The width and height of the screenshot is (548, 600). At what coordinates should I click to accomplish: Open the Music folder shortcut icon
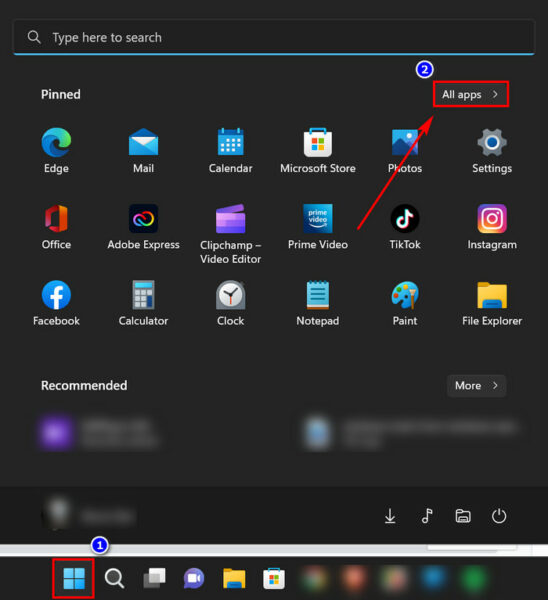(x=427, y=516)
